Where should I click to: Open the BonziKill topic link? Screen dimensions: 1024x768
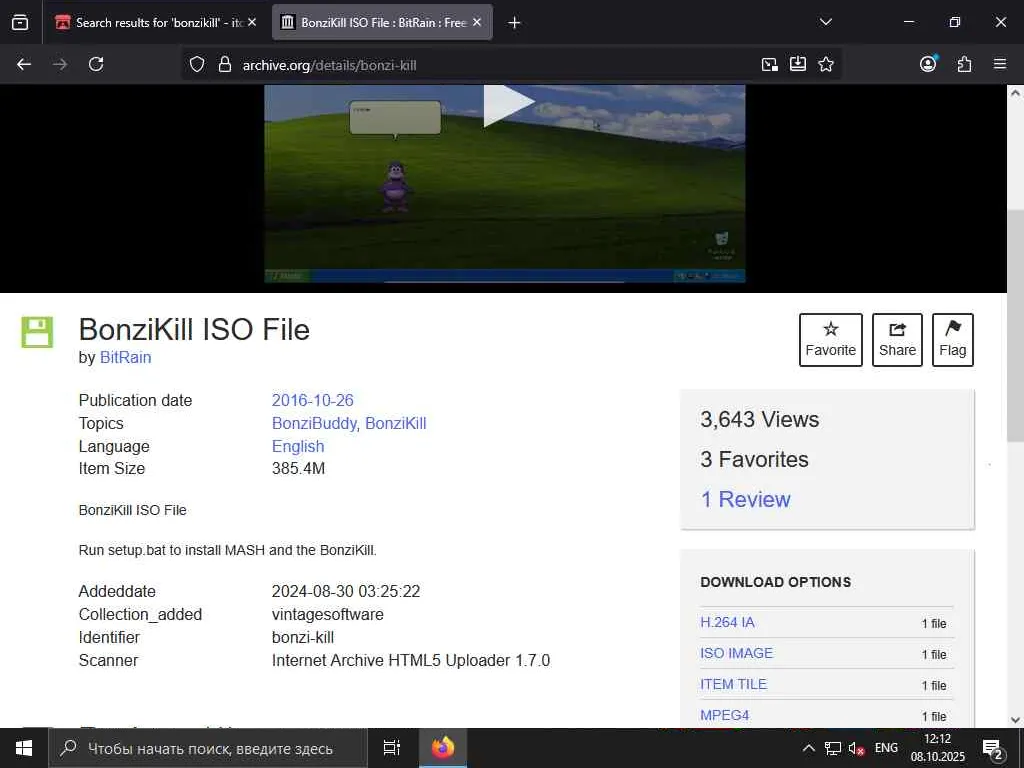(x=396, y=423)
